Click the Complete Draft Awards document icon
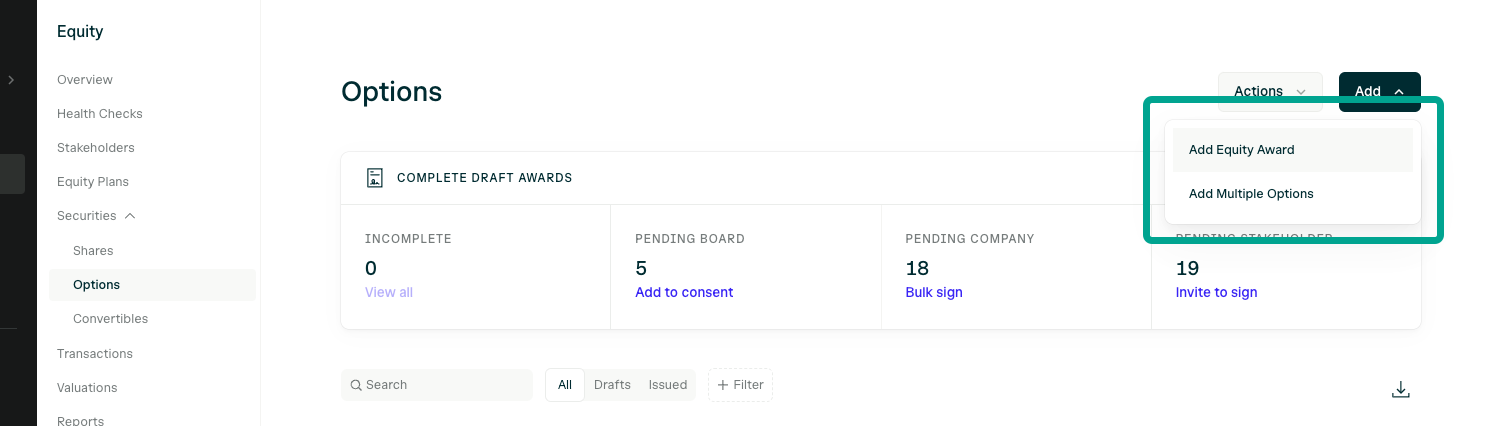1489x426 pixels. click(x=375, y=178)
